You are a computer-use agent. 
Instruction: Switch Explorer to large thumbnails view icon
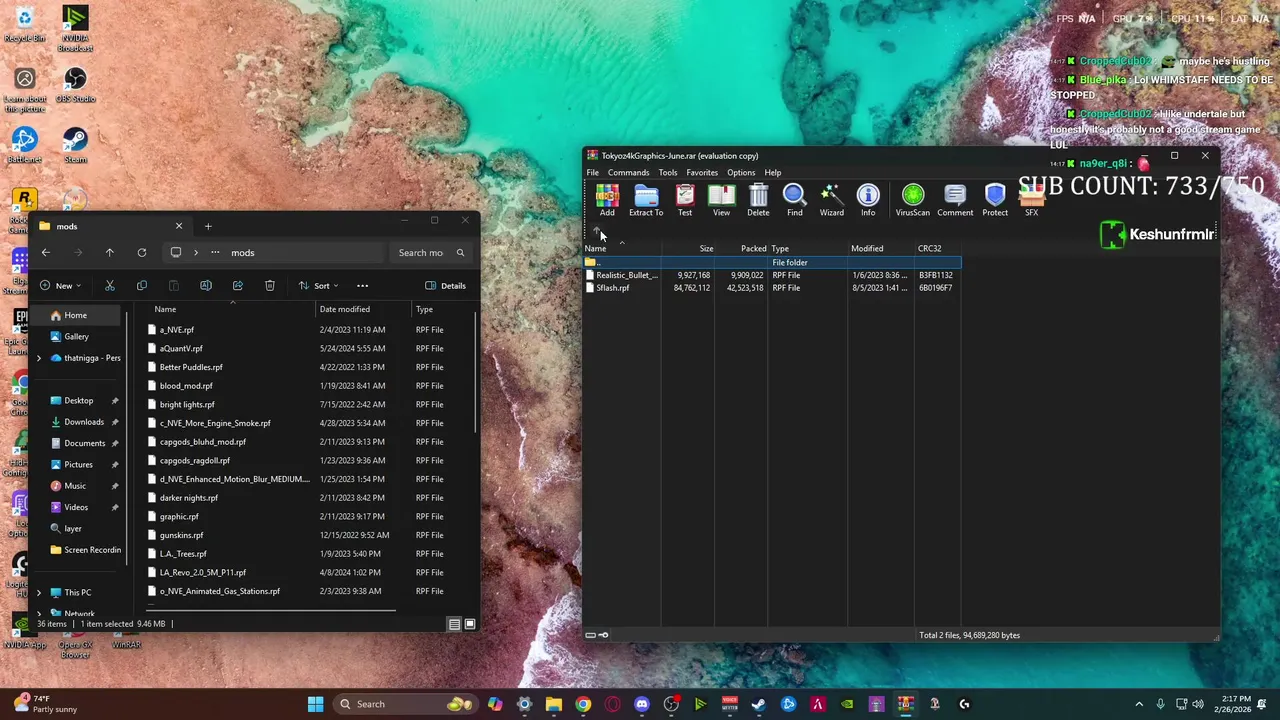pos(470,624)
